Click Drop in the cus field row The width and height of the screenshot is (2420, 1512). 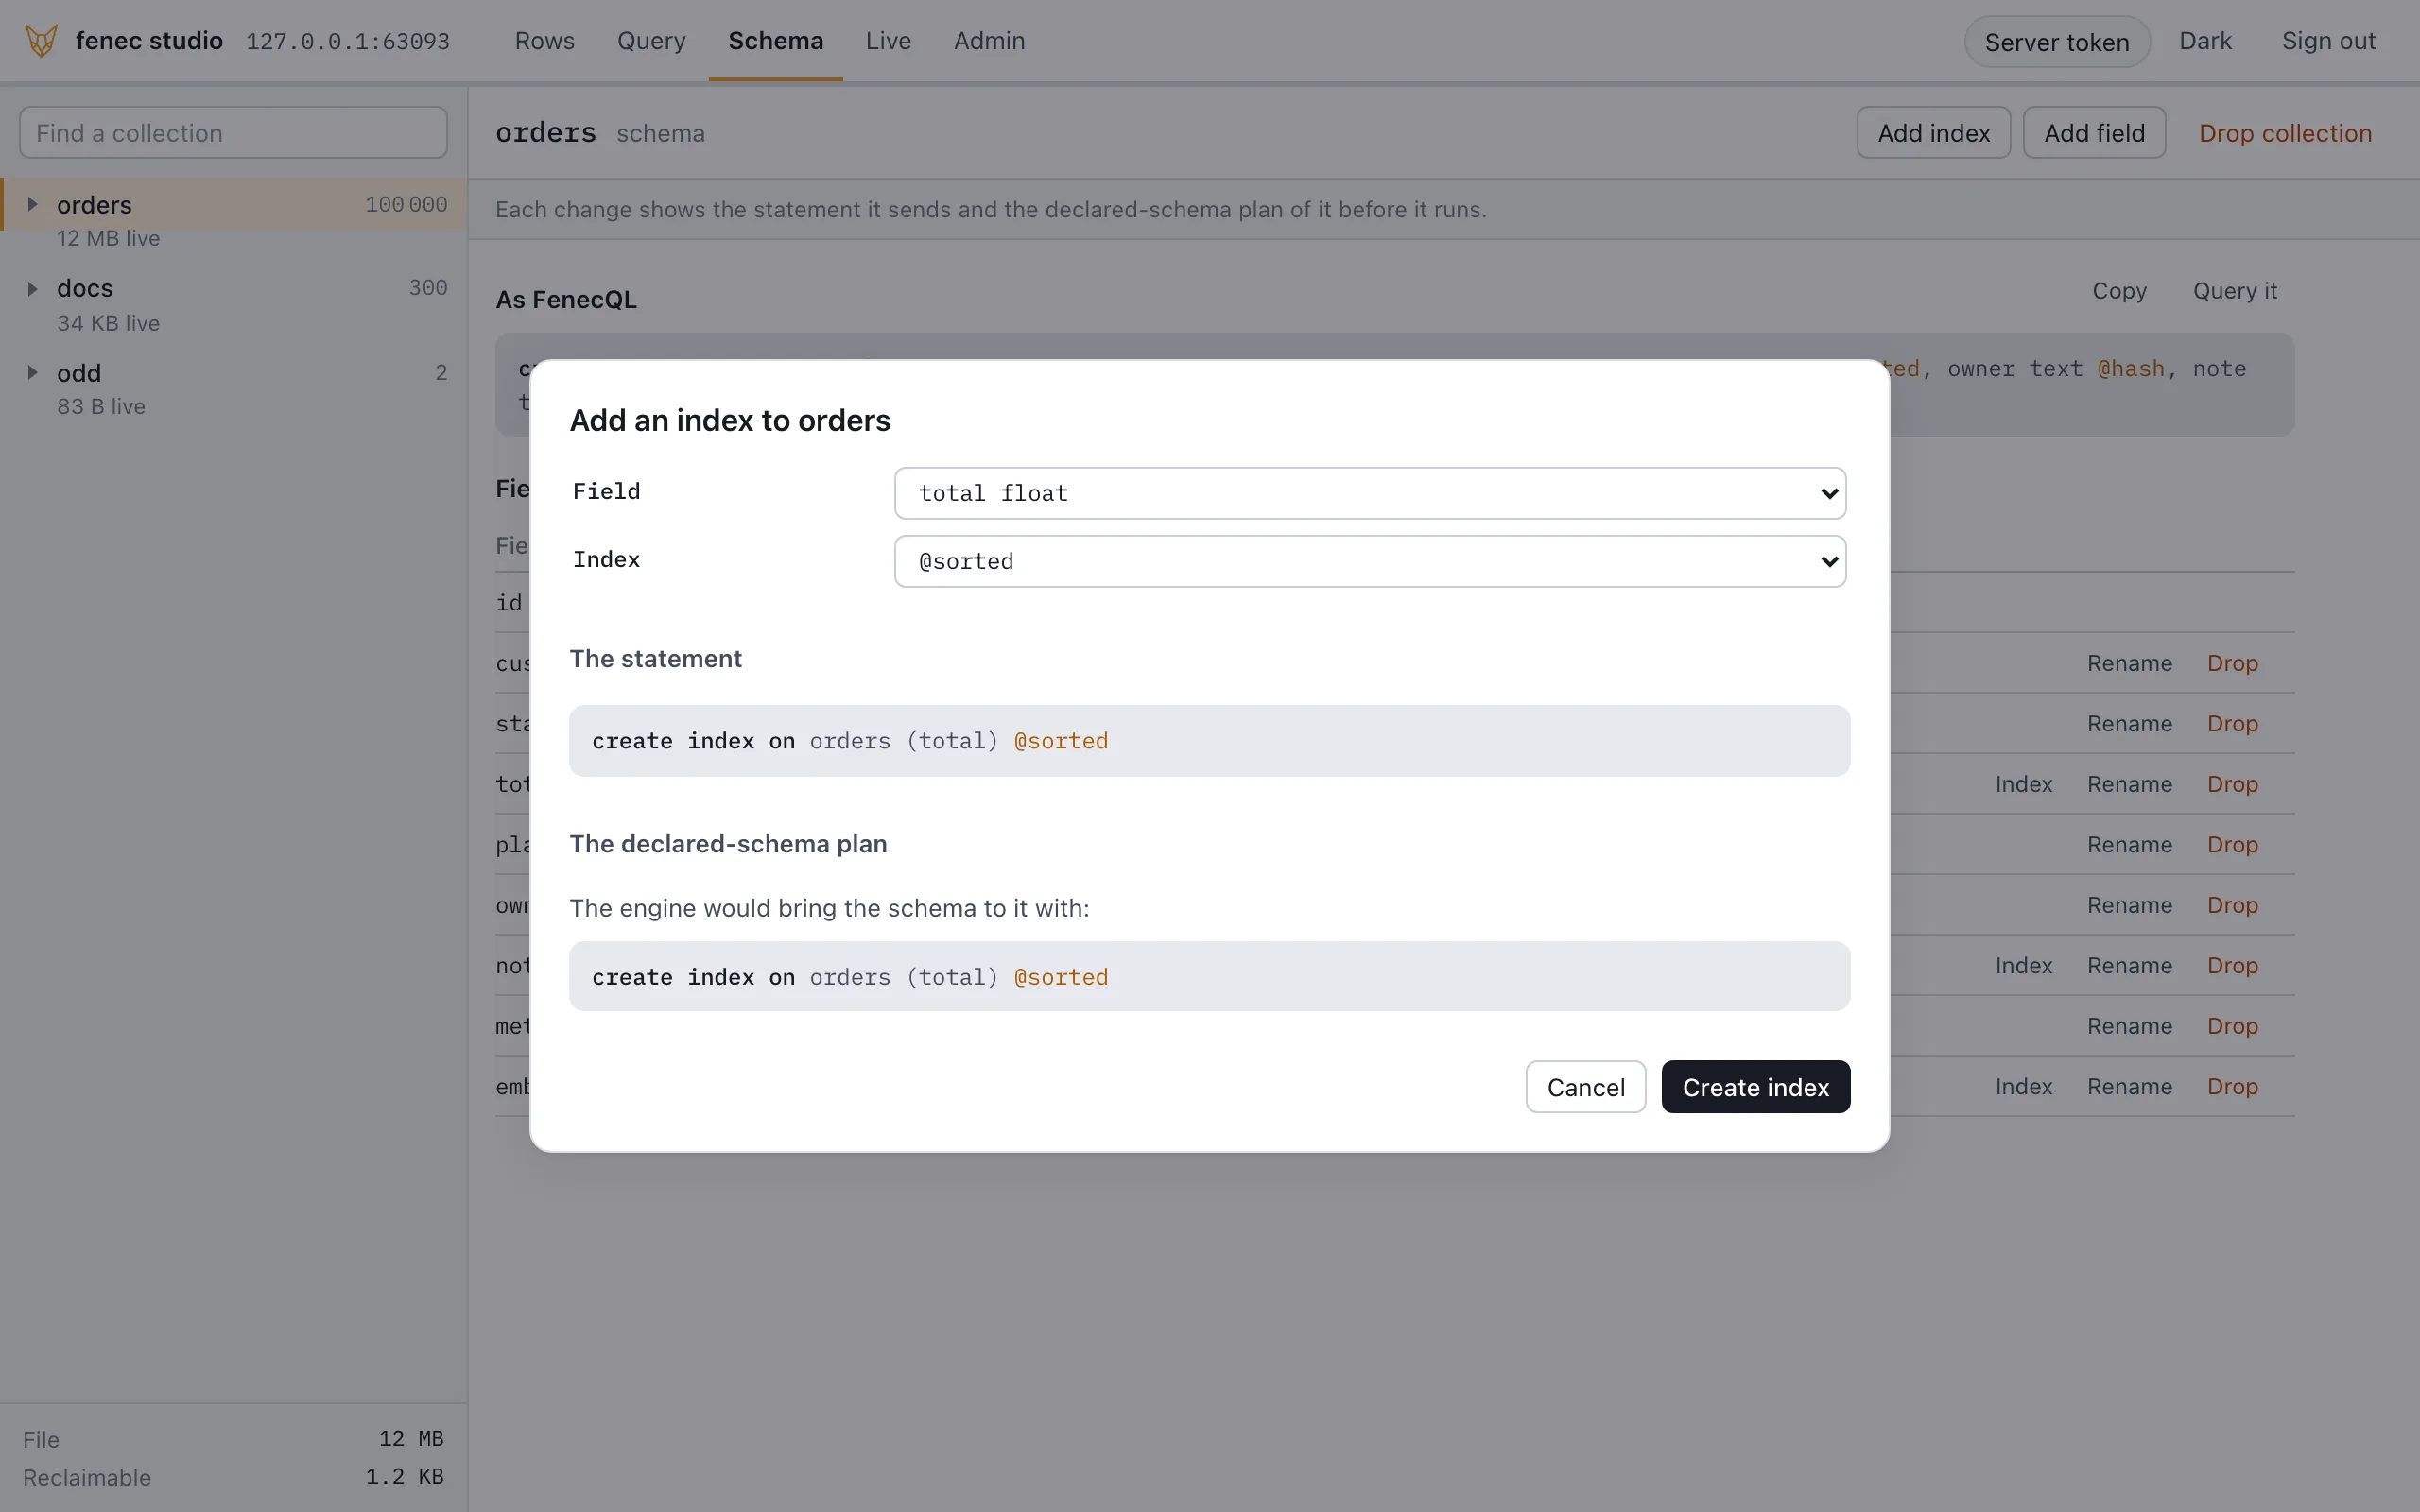click(x=2232, y=664)
